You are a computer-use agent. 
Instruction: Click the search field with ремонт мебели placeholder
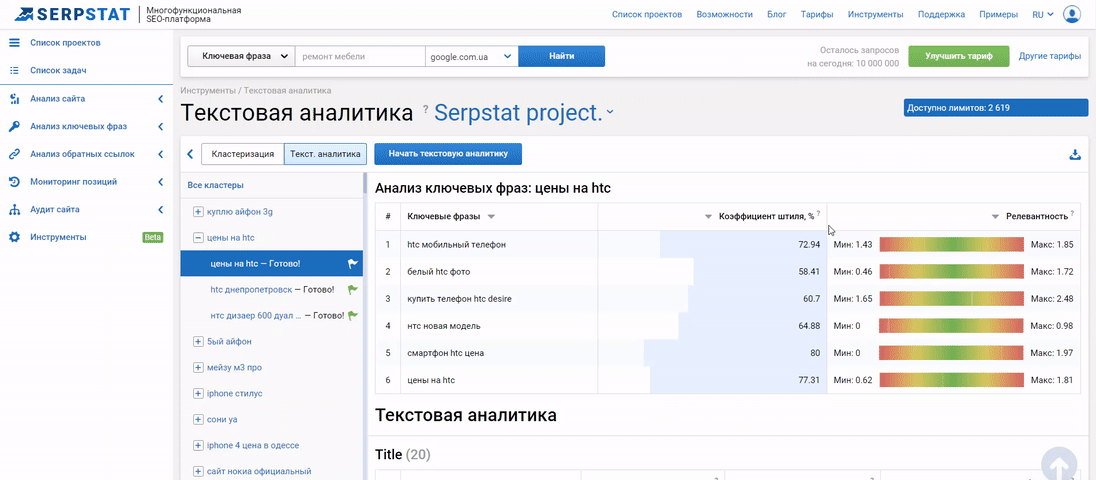coord(360,56)
